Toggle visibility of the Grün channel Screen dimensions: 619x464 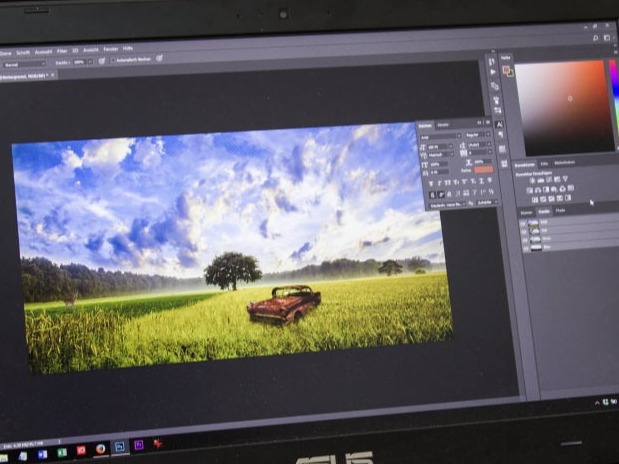tap(525, 240)
